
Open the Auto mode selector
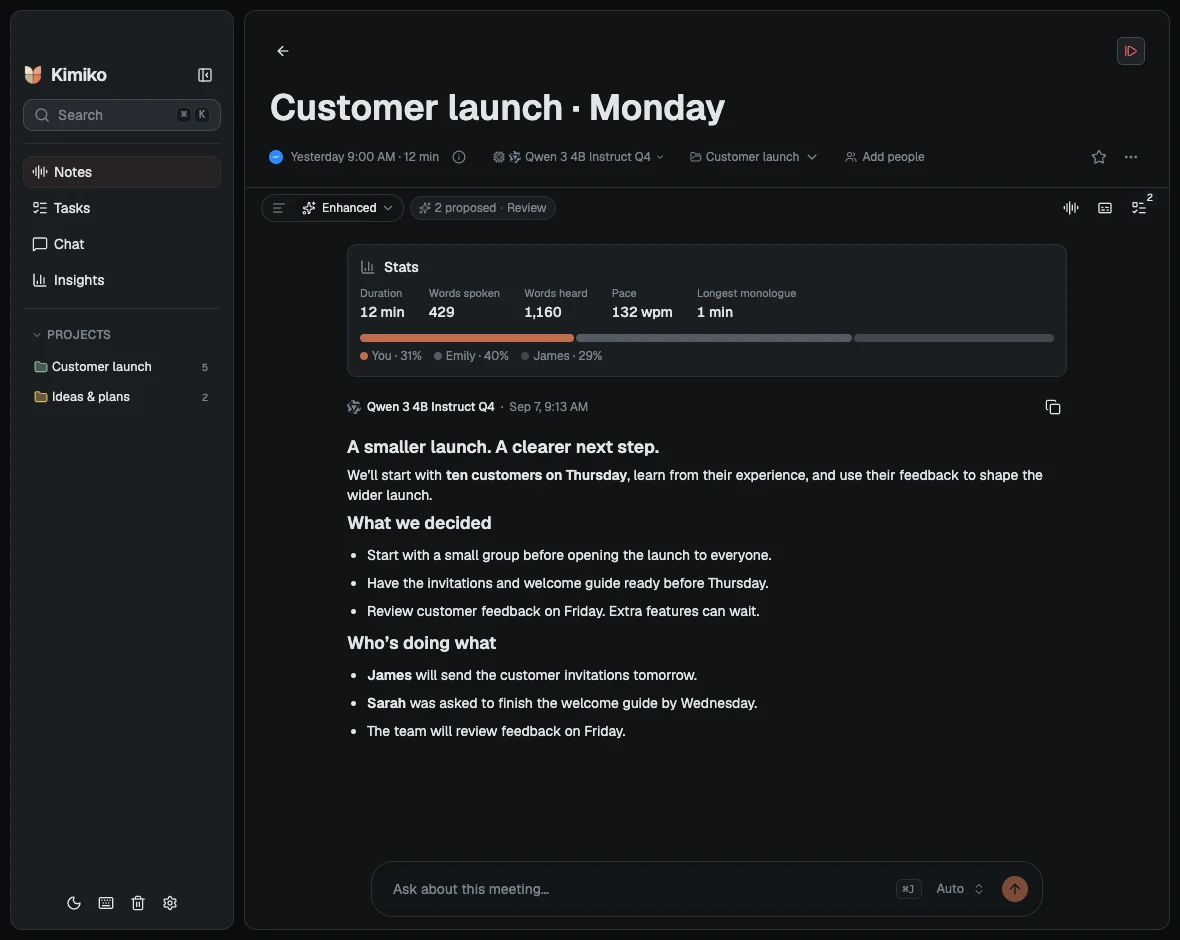tap(960, 889)
